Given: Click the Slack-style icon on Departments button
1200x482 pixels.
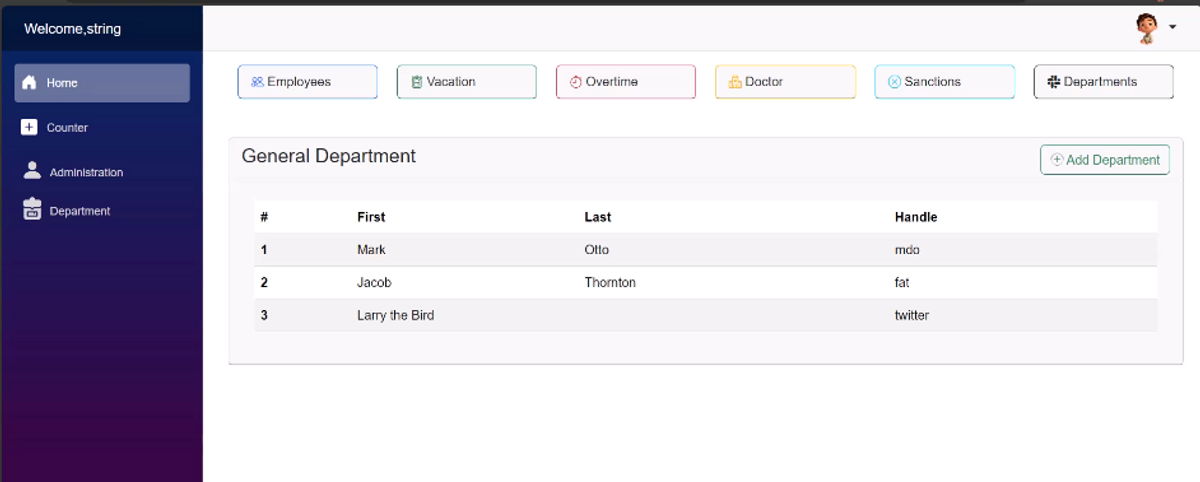Looking at the screenshot, I should click(1054, 82).
